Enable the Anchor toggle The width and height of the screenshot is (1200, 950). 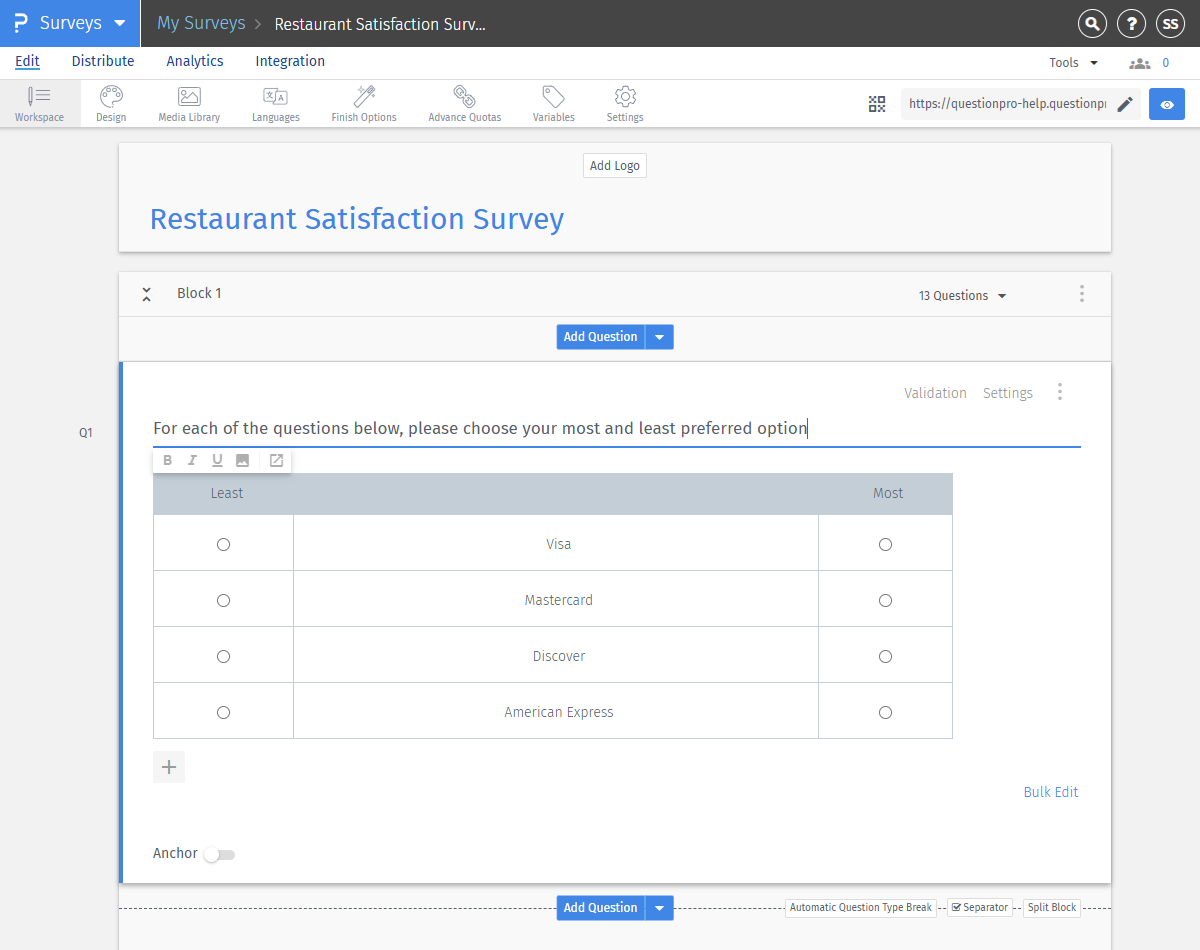tap(220, 854)
